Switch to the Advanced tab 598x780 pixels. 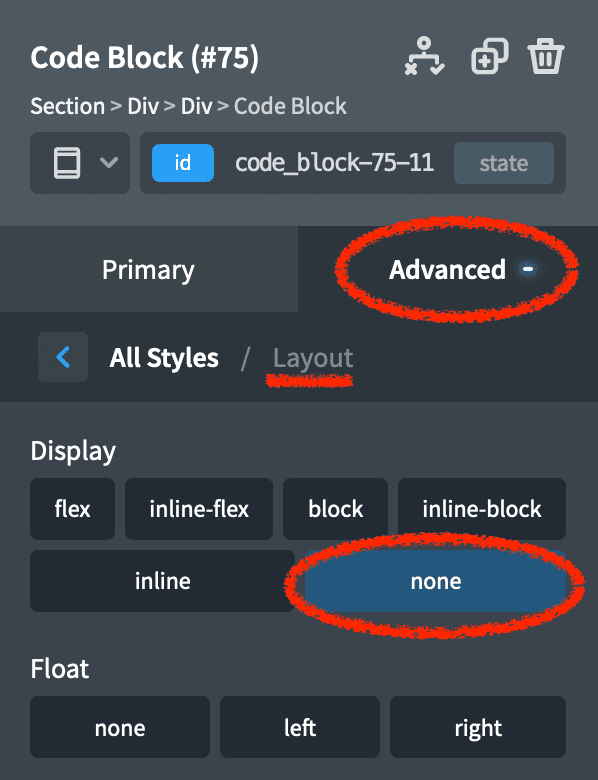[448, 269]
